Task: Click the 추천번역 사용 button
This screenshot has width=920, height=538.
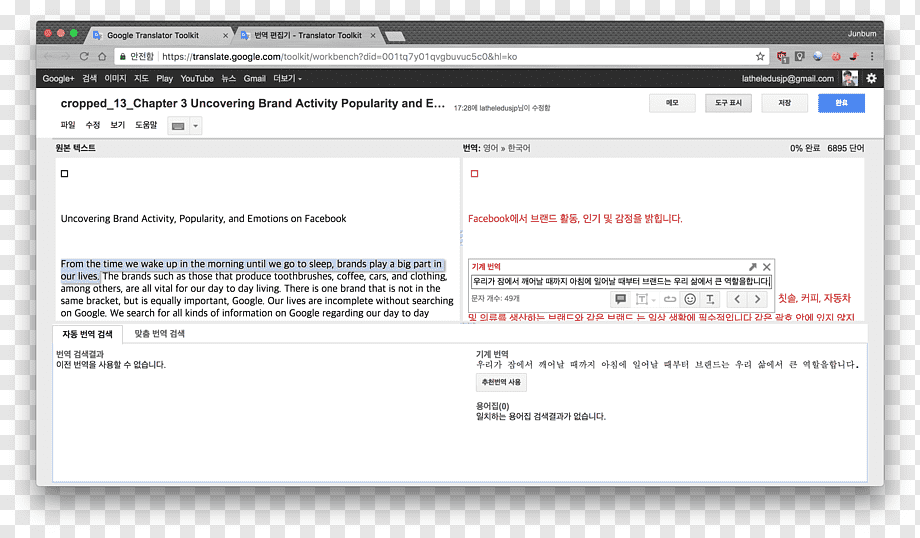Action: (x=501, y=382)
